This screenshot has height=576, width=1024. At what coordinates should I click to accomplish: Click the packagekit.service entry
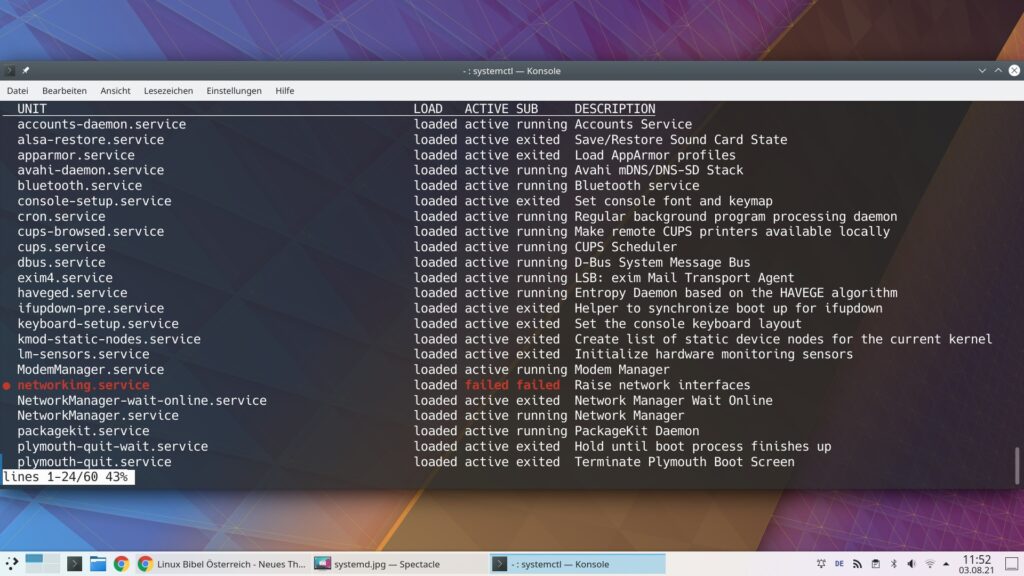coord(84,431)
